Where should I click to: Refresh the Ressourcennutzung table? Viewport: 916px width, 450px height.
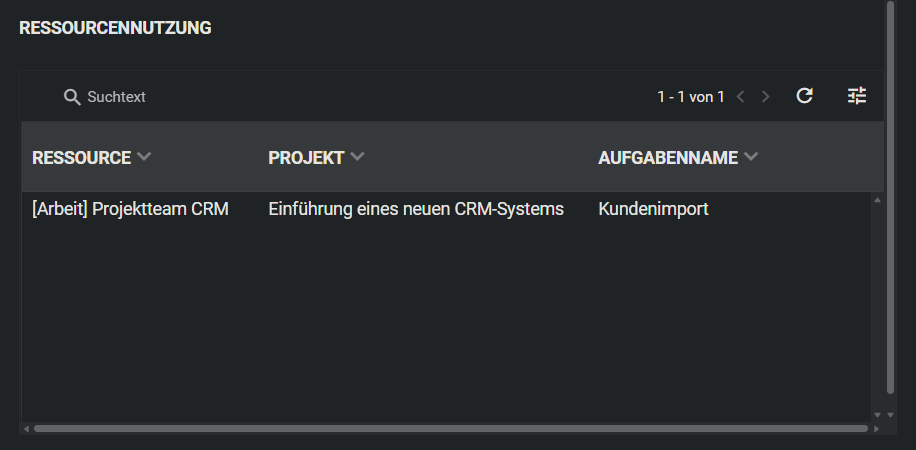[804, 96]
